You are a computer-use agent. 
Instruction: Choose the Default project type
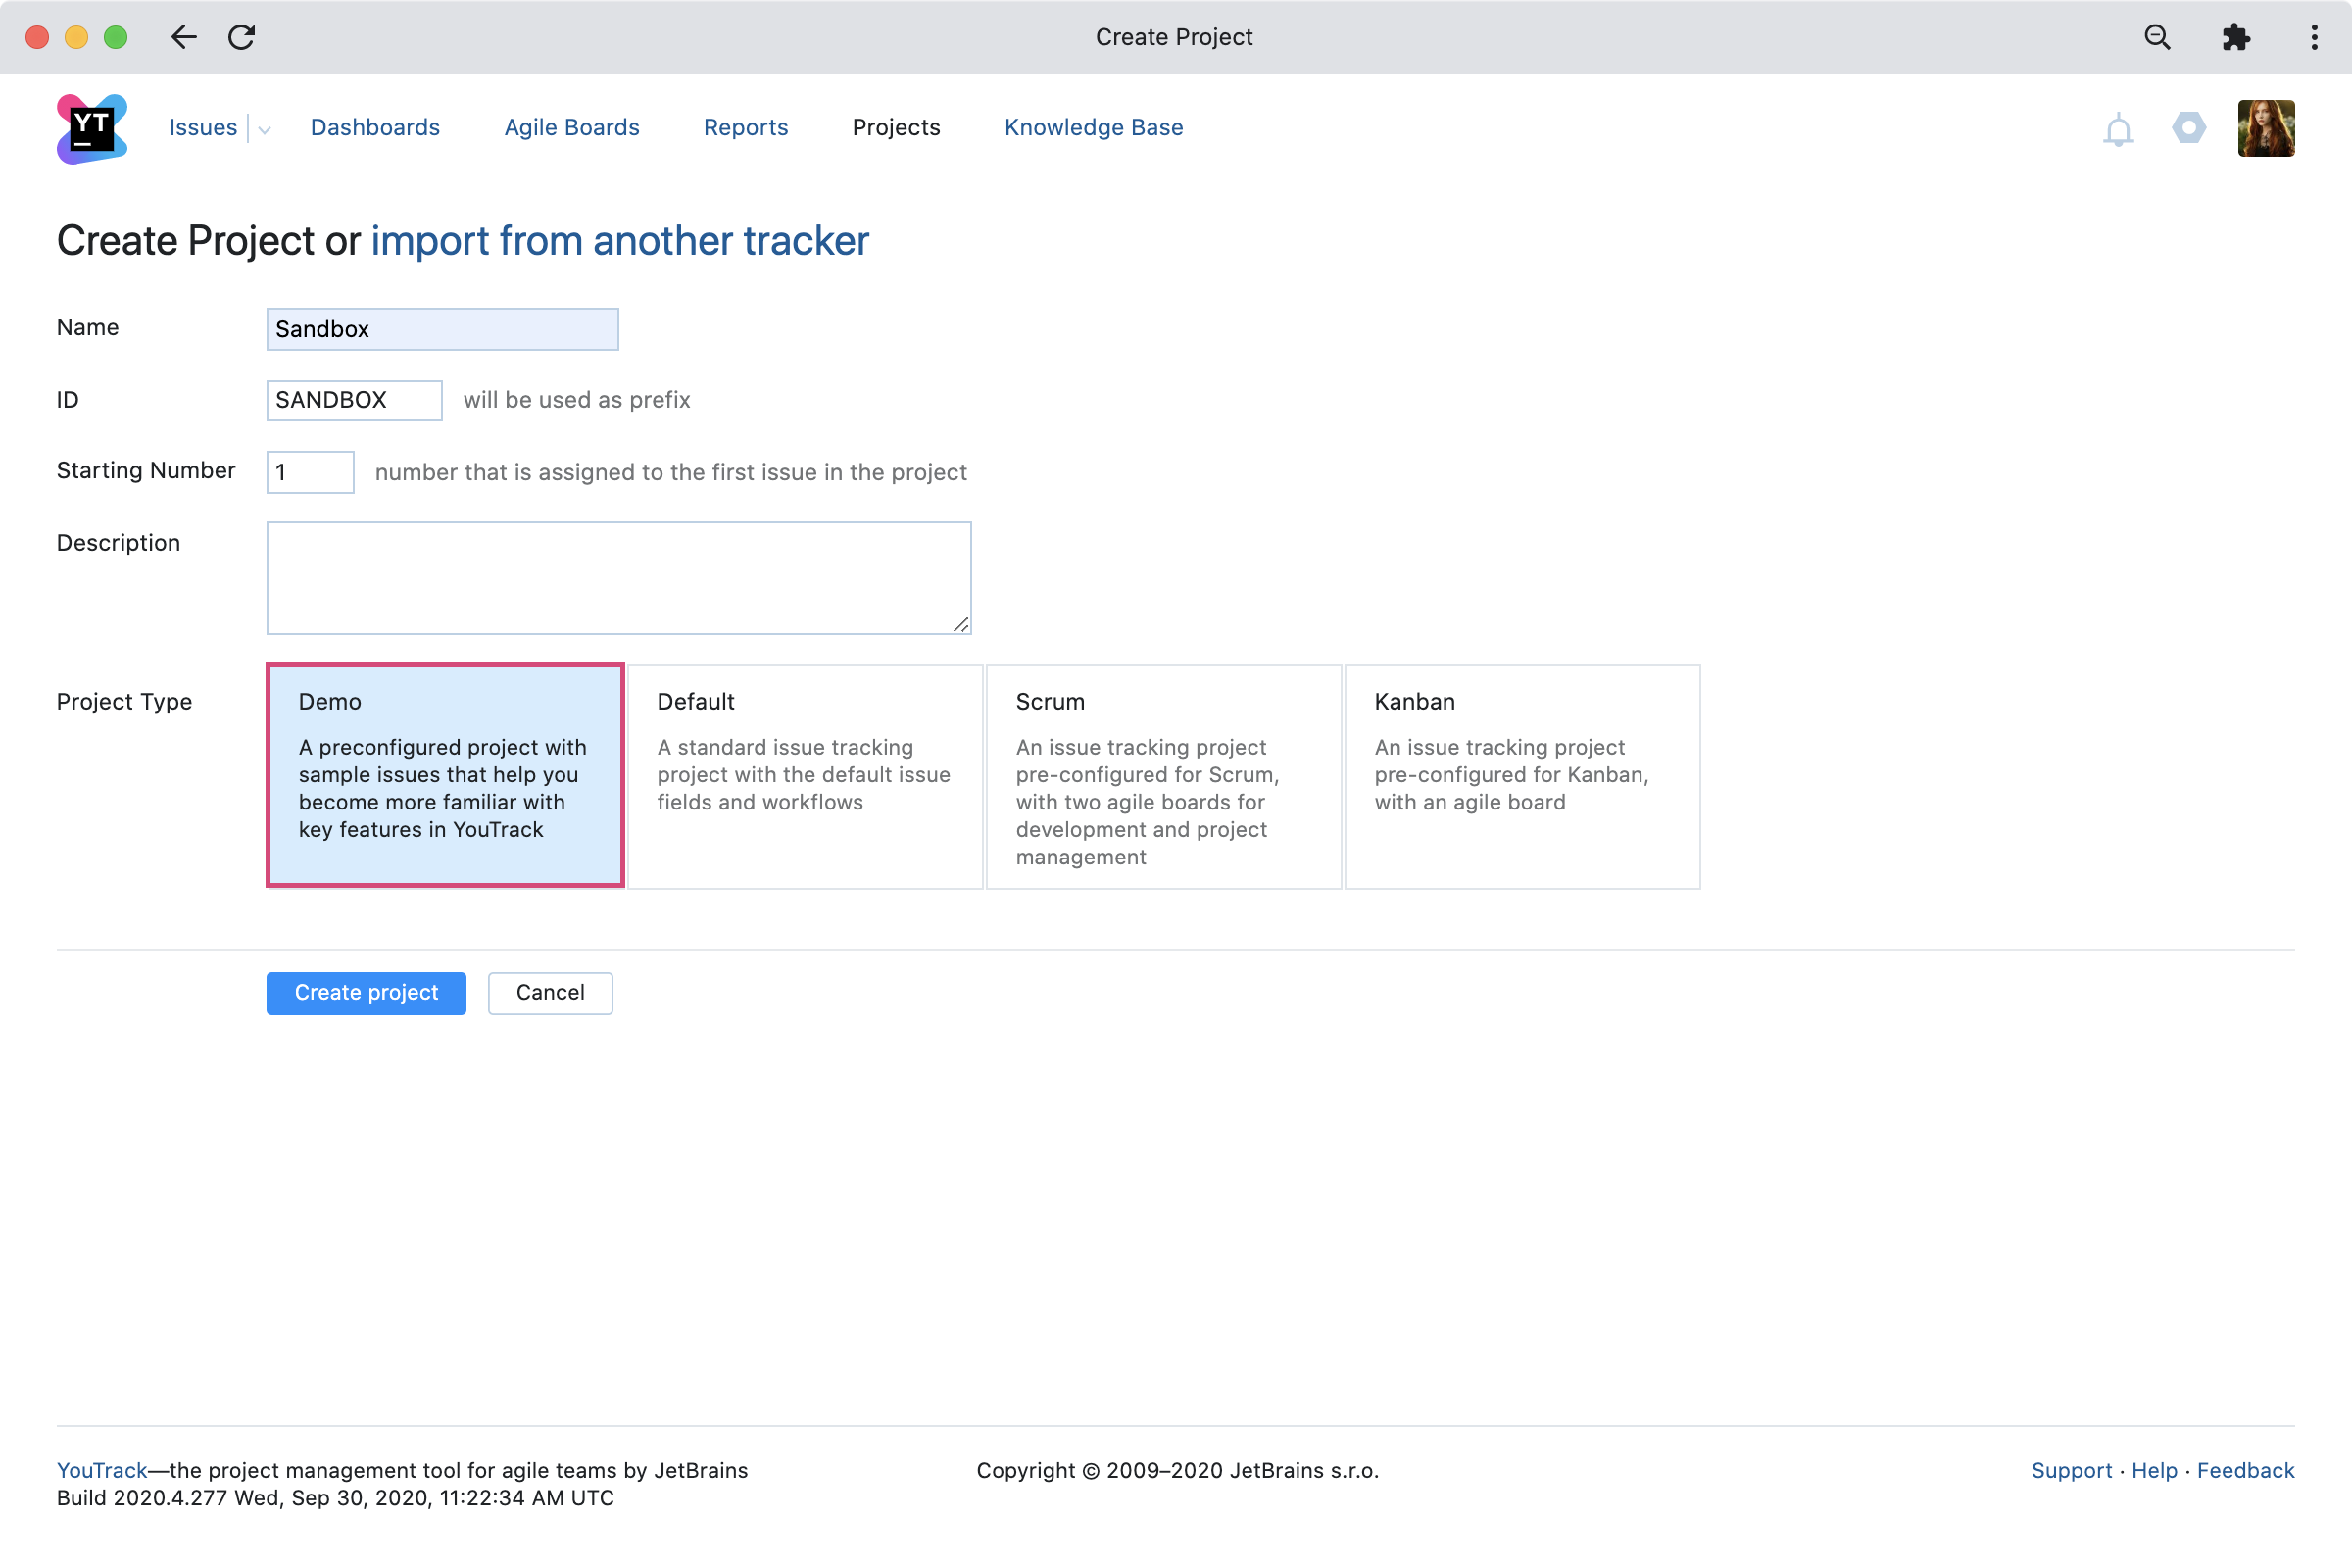805,775
